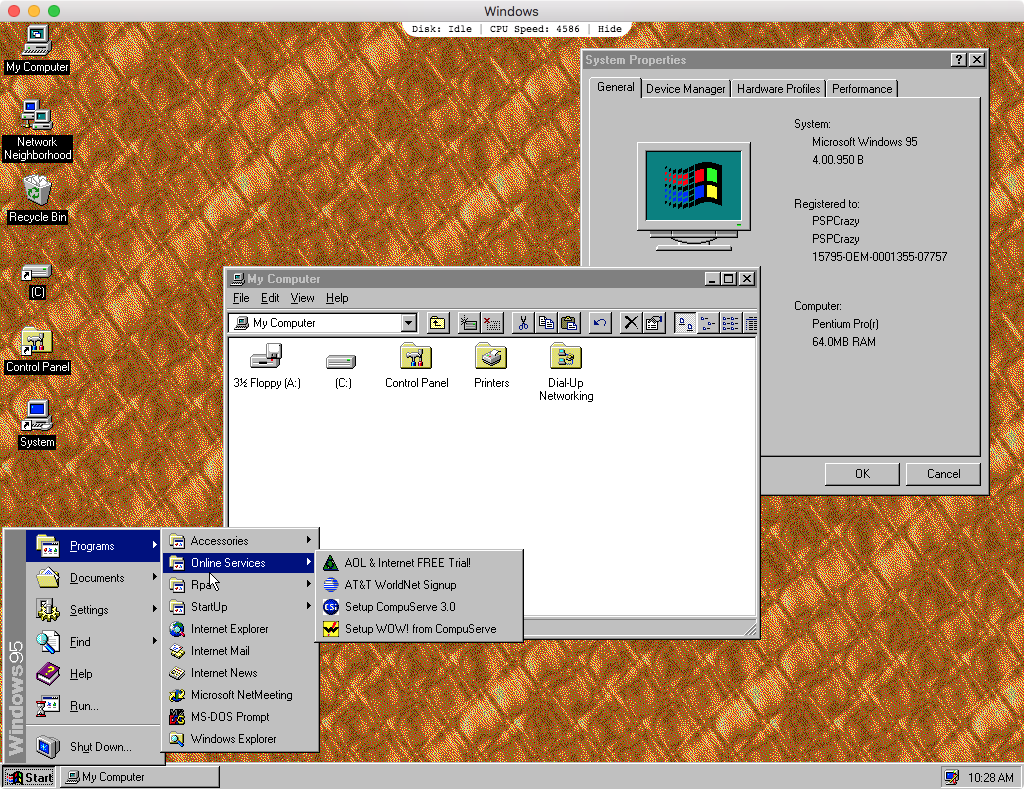Switch to the Performance tab

pyautogui.click(x=862, y=89)
